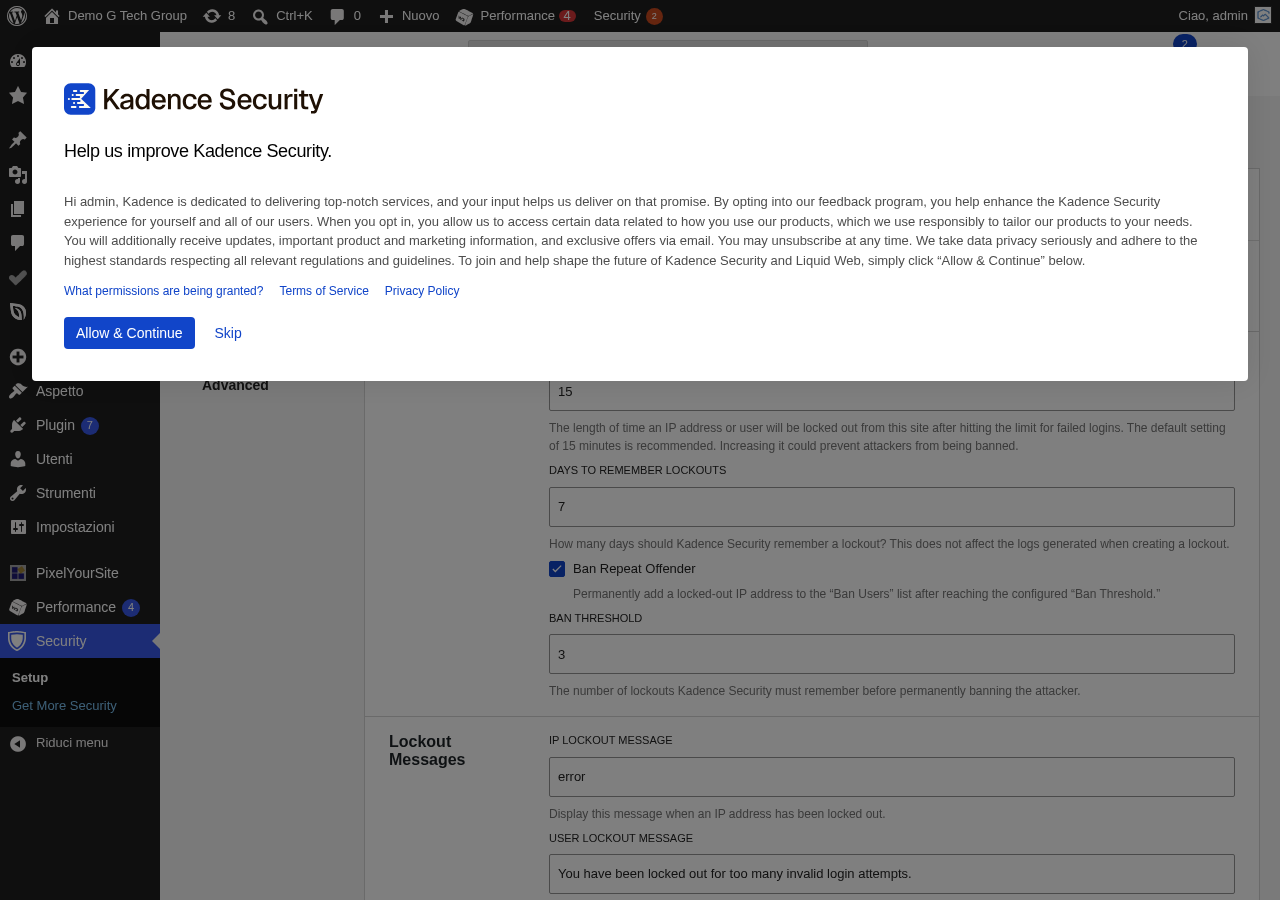This screenshot has width=1280, height=900.
Task: Open What permissions are being granted link
Action: (164, 291)
